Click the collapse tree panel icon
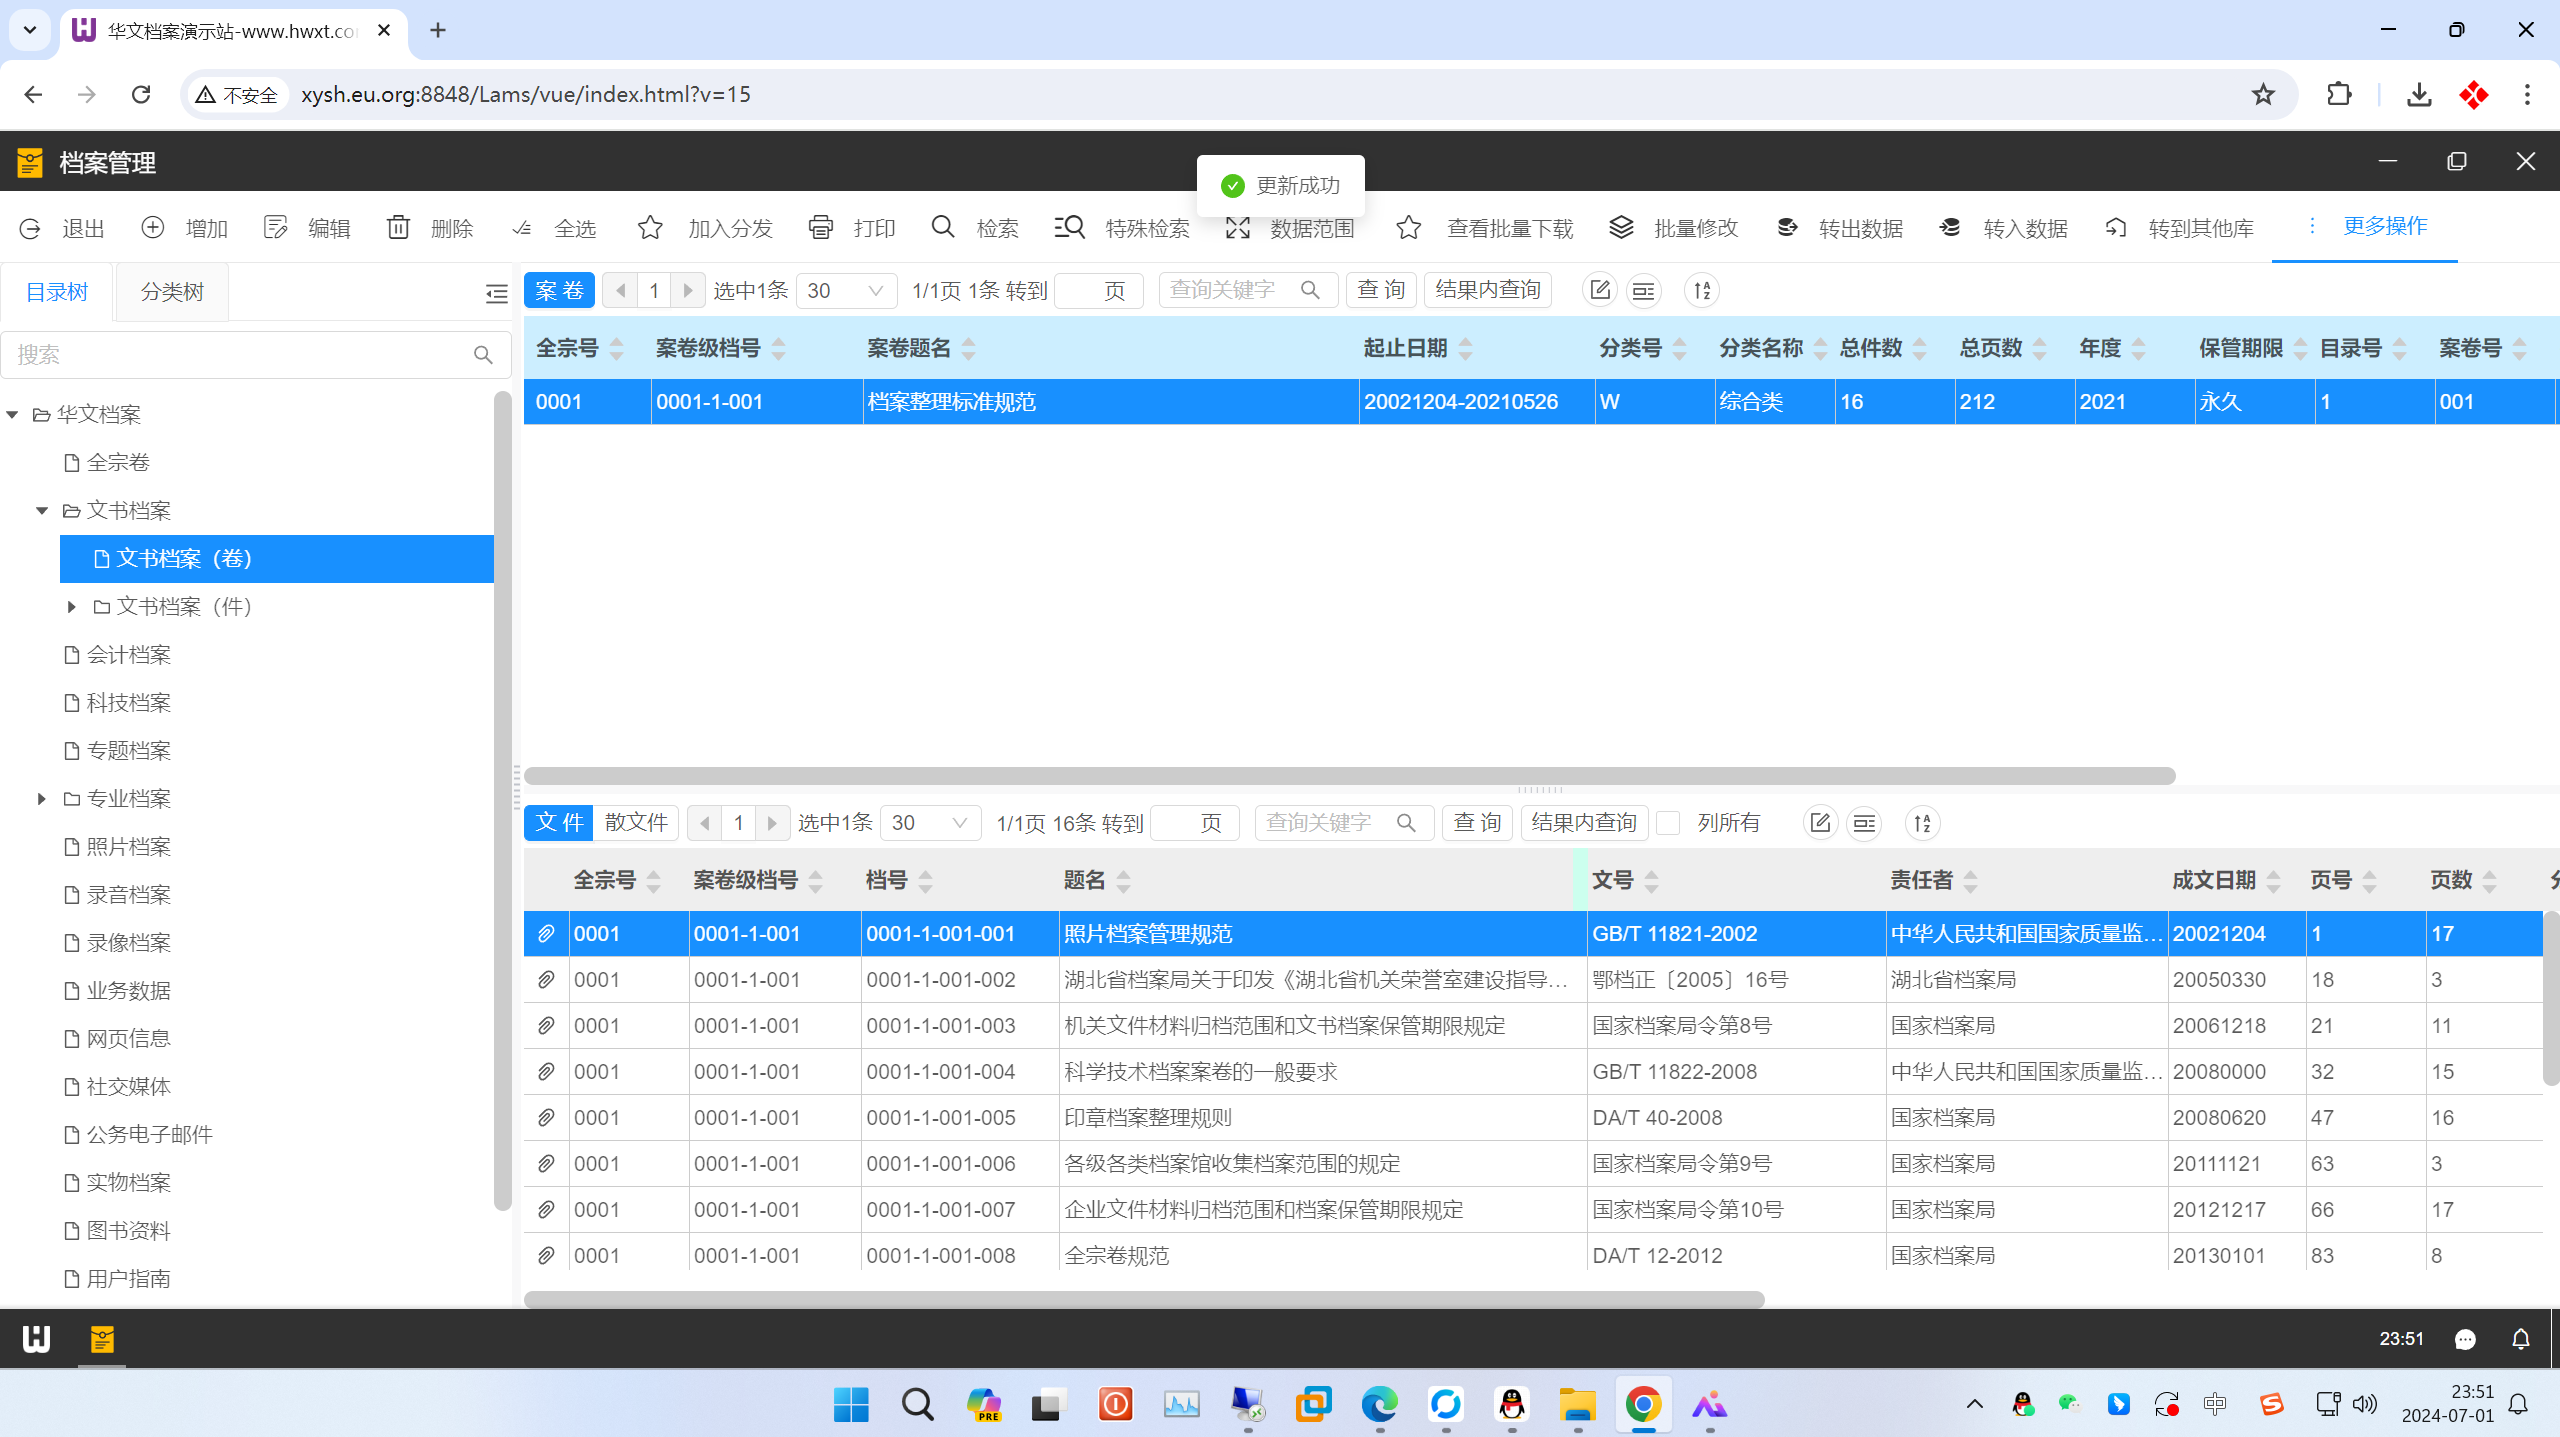Image resolution: width=2560 pixels, height=1437 pixels. 496,292
